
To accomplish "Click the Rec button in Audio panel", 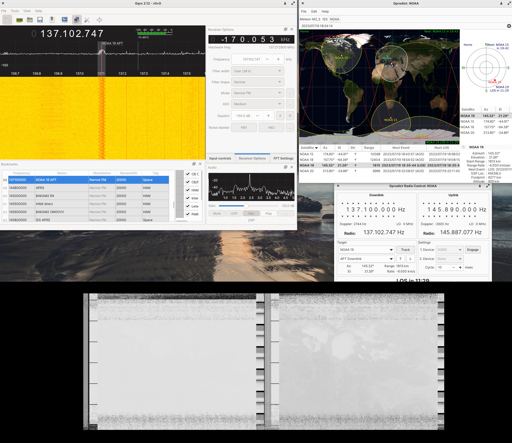I will 251,213.
